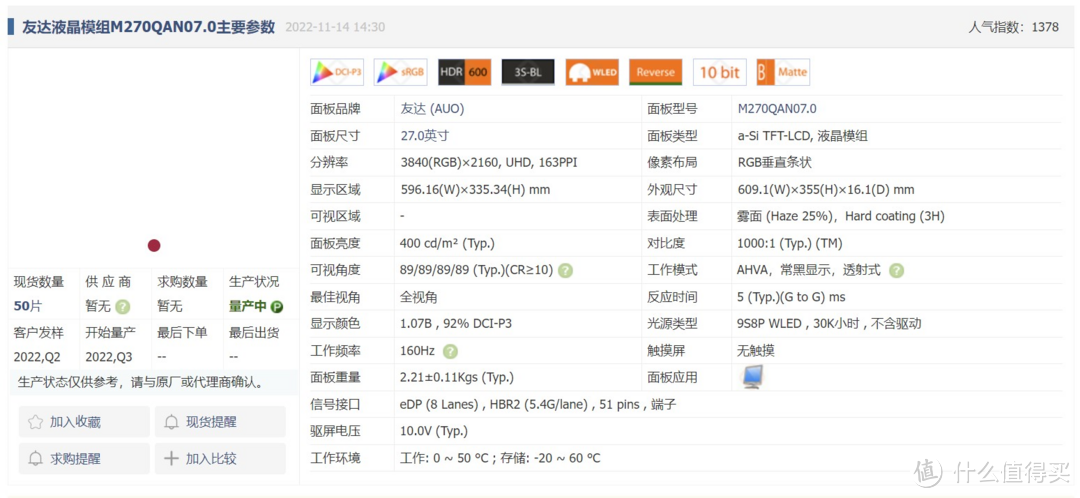Screen dimensions: 1080x498
Task: Click 开始量产 date 2022,Q3
Action: 109,357
